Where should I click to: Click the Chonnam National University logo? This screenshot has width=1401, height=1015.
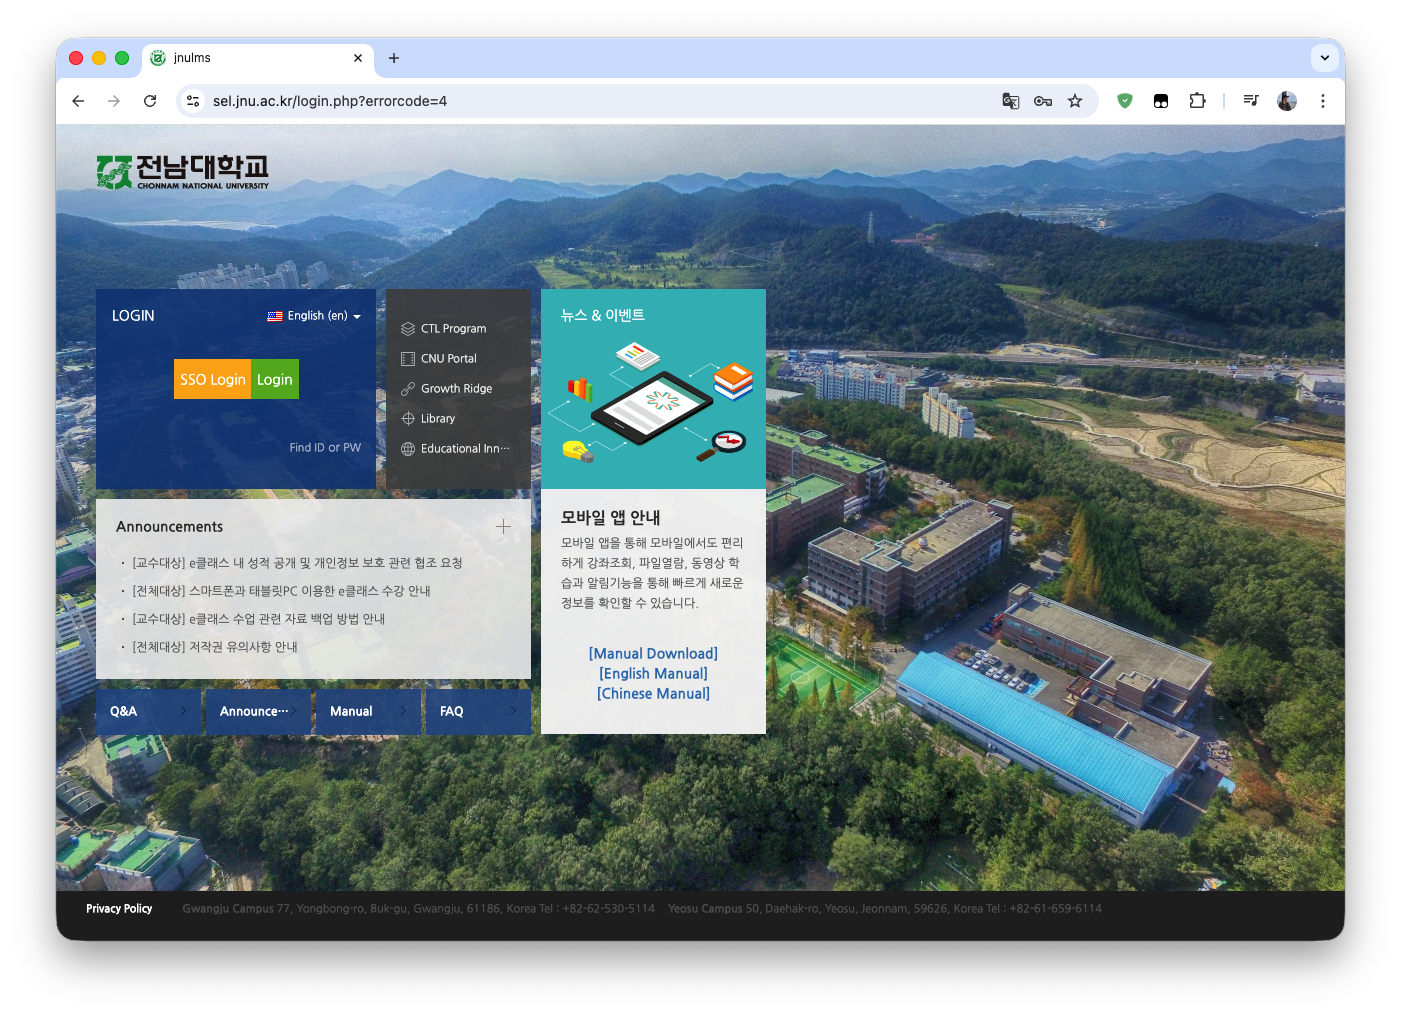click(183, 172)
